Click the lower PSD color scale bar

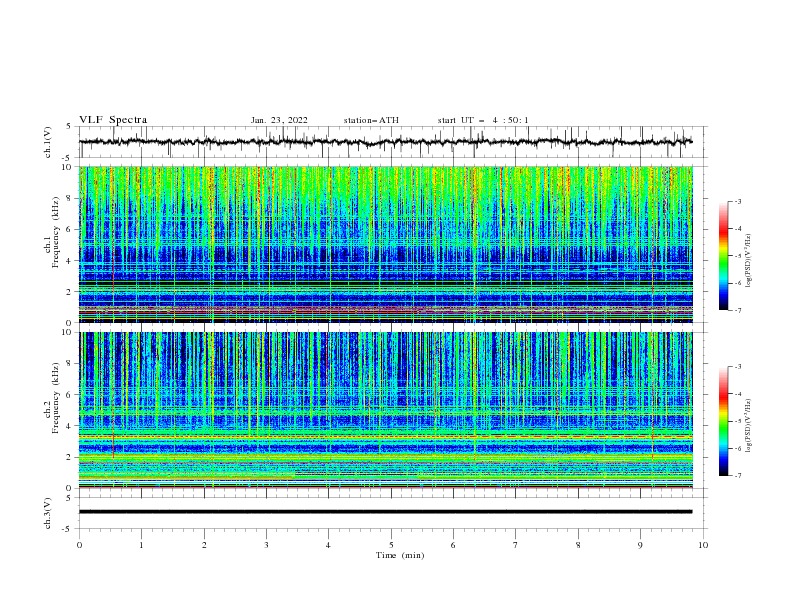pyautogui.click(x=723, y=421)
